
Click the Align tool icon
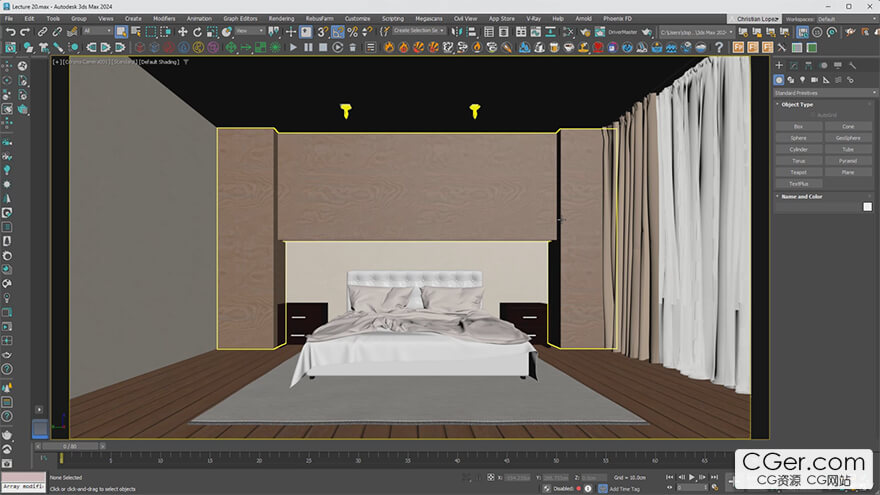coord(471,32)
